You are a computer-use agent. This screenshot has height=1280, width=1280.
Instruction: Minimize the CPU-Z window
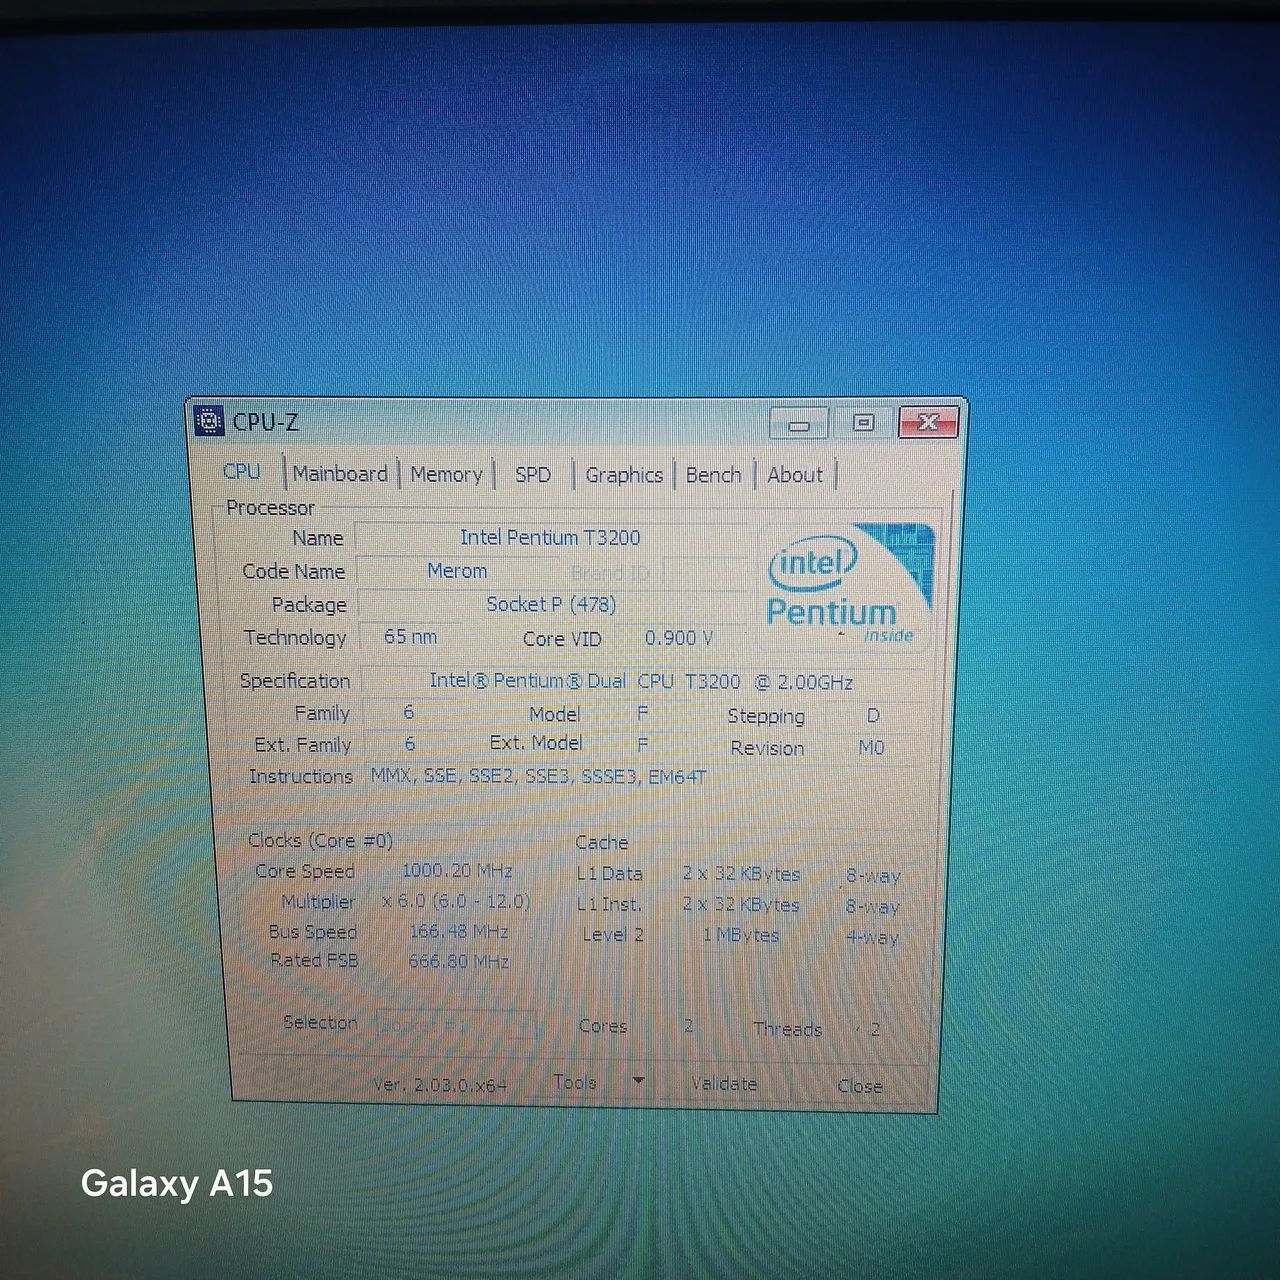(x=798, y=423)
